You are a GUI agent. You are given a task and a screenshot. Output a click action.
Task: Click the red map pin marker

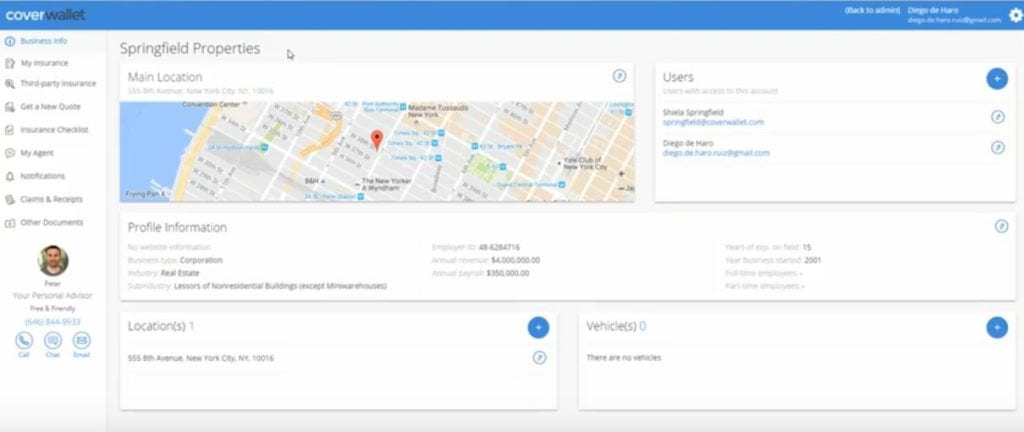pos(376,139)
